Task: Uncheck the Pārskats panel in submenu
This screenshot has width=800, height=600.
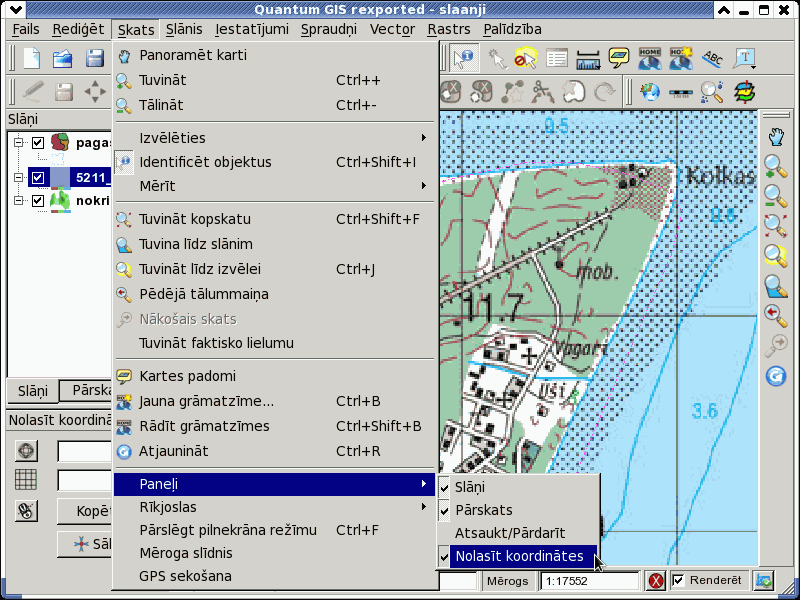Action: click(518, 510)
